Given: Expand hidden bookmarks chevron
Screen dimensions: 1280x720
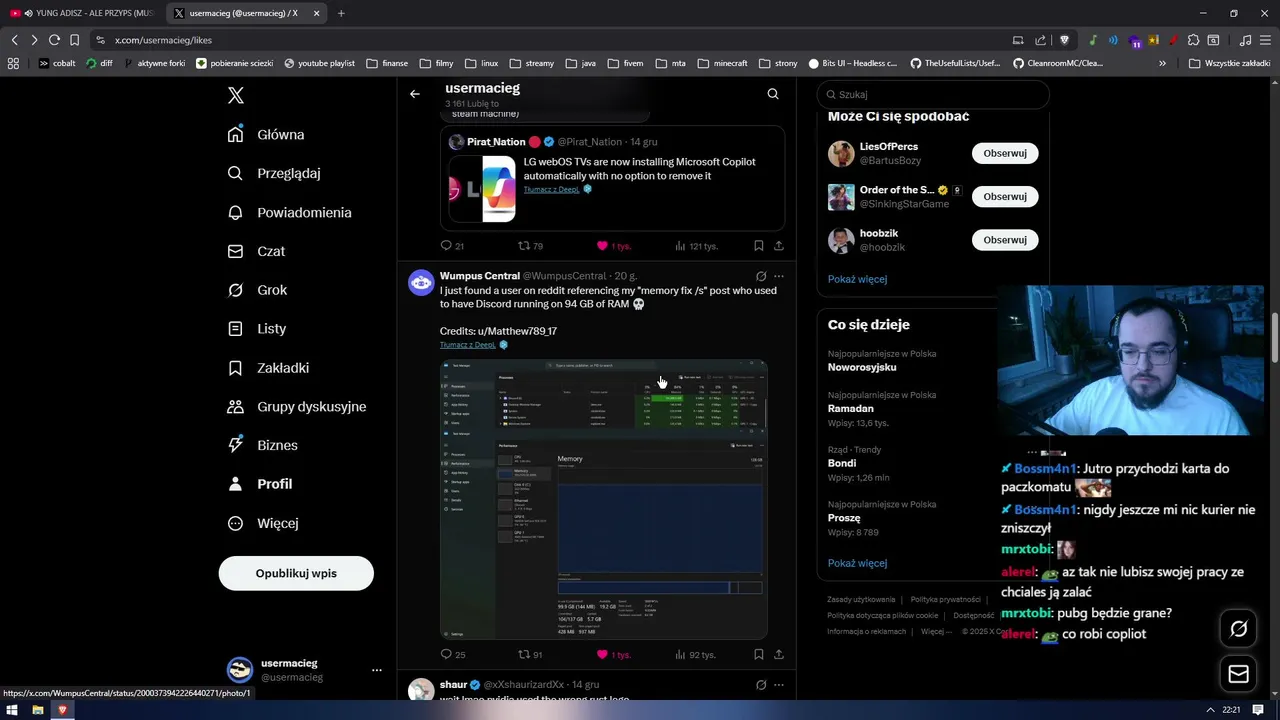Looking at the screenshot, I should coord(1162,63).
